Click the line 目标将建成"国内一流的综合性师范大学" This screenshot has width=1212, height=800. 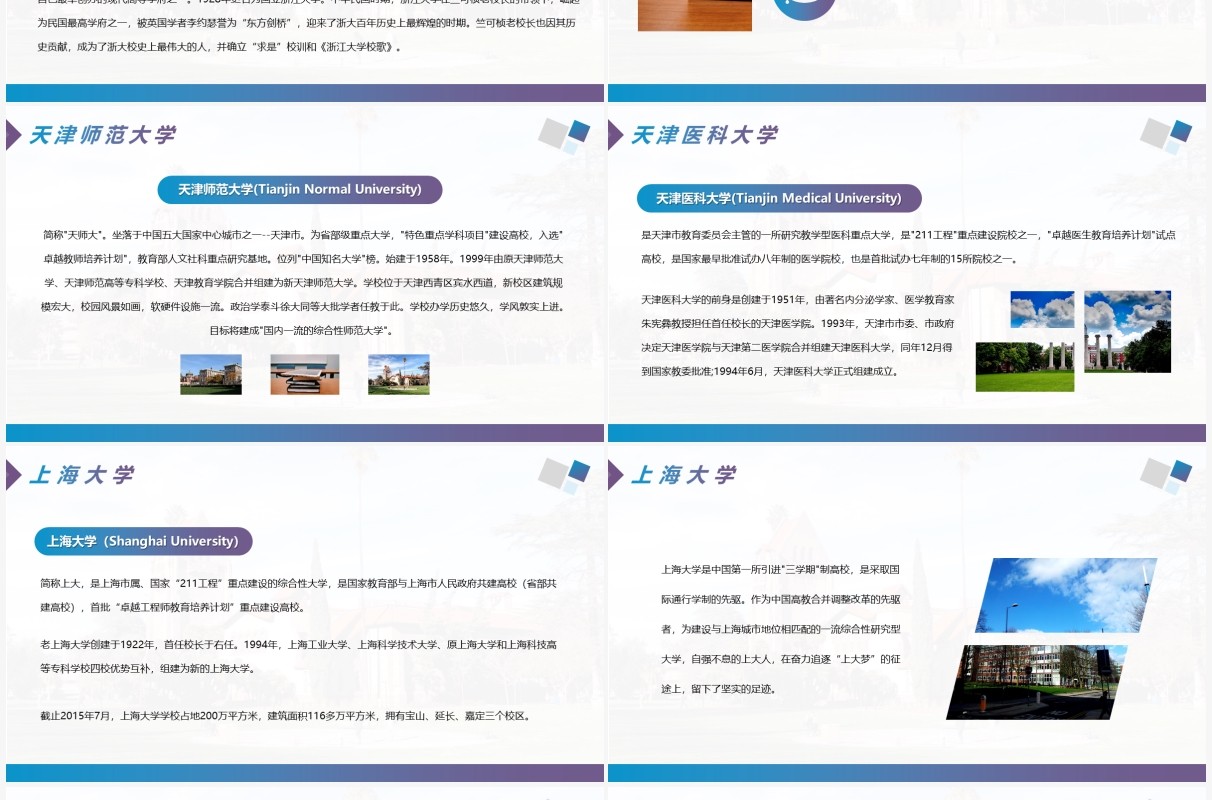(x=302, y=331)
